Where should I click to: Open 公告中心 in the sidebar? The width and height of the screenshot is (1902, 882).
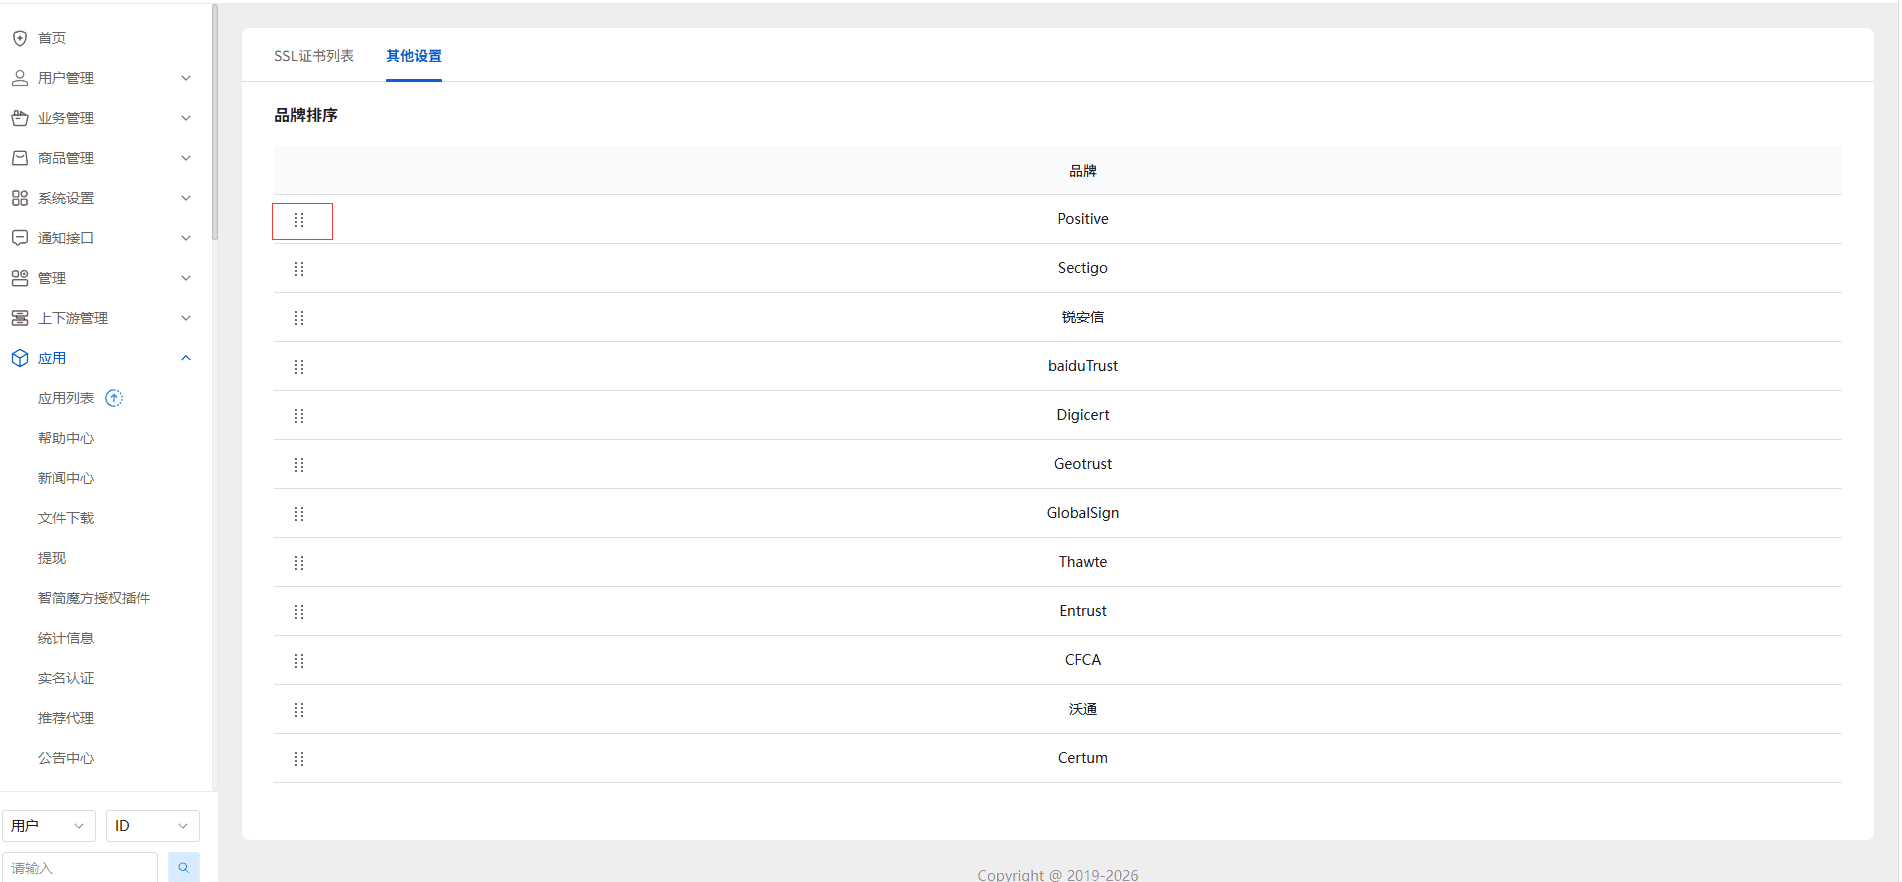pyautogui.click(x=66, y=758)
